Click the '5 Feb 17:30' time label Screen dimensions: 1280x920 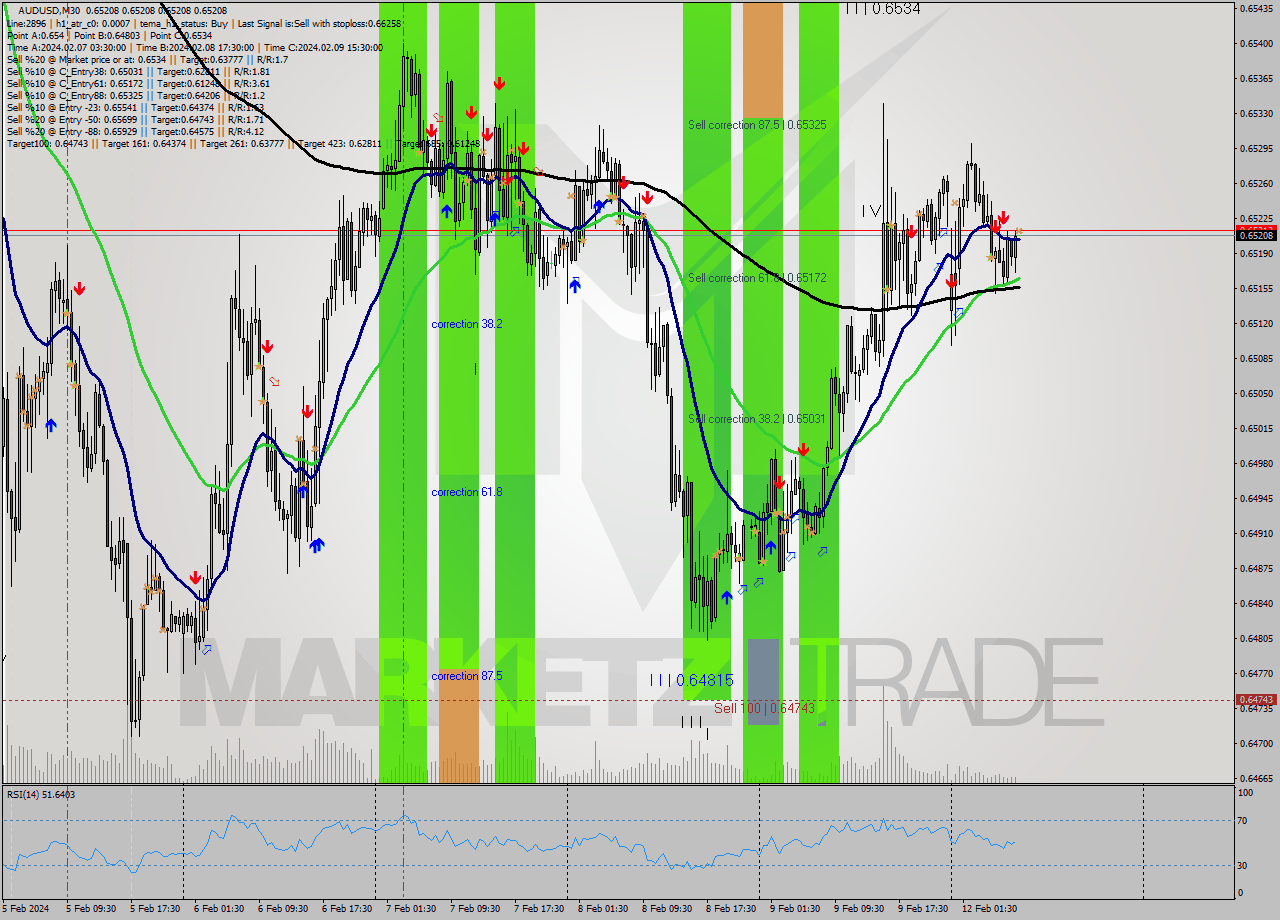coord(156,909)
